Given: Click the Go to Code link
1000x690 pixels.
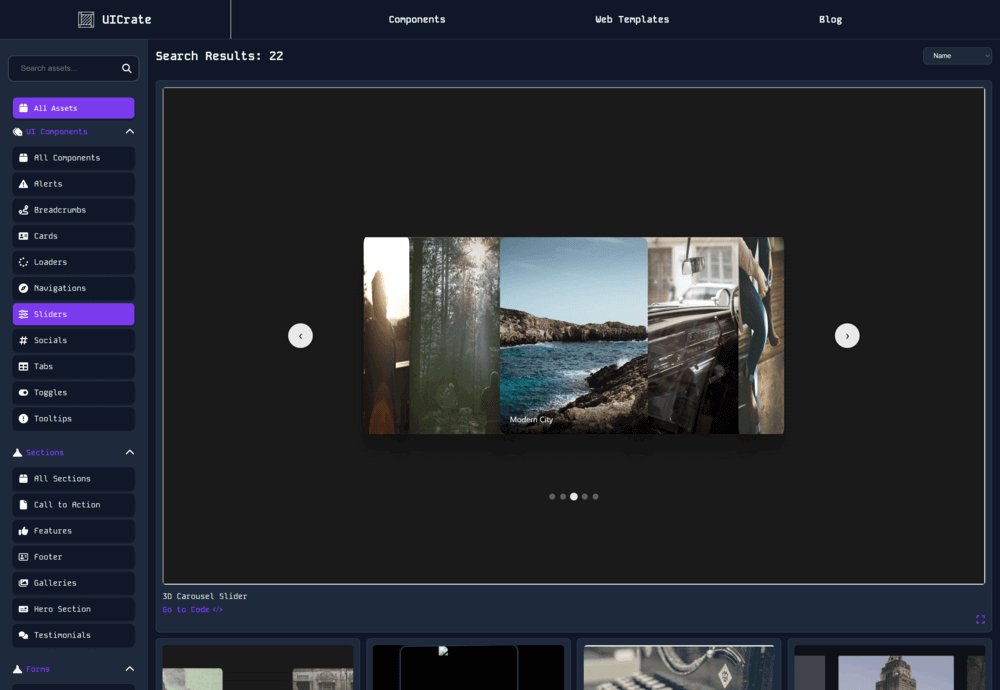Looking at the screenshot, I should [x=193, y=610].
